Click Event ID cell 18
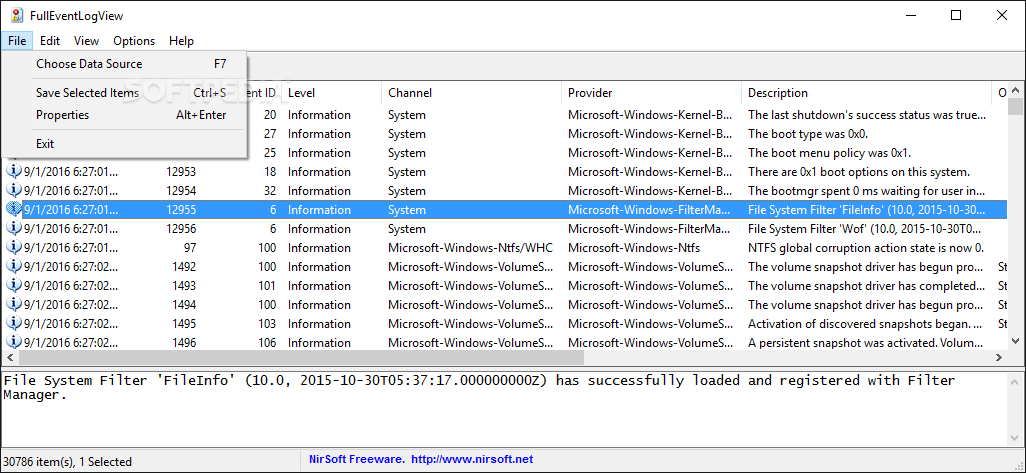Image resolution: width=1026 pixels, height=473 pixels. tap(270, 172)
